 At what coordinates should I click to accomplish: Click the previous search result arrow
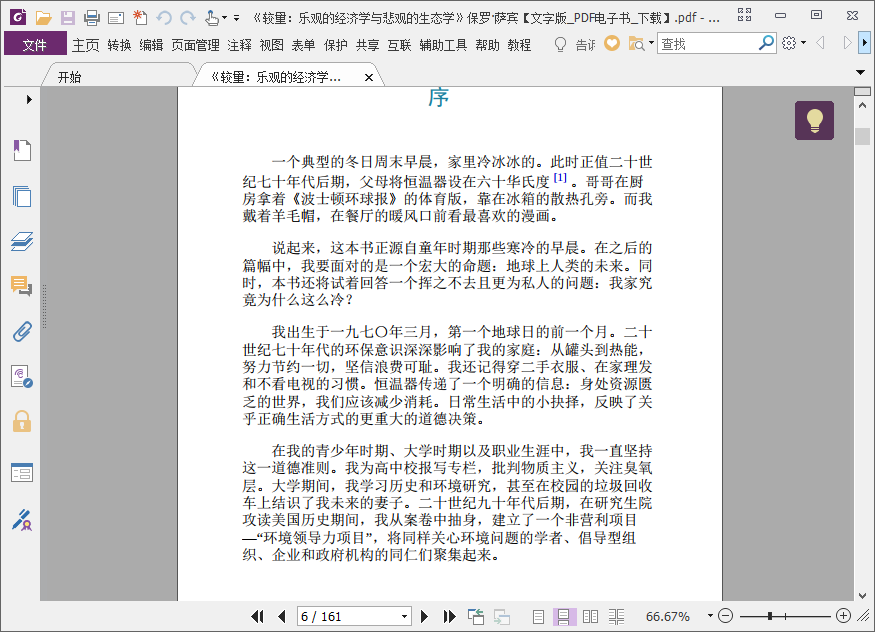click(820, 42)
